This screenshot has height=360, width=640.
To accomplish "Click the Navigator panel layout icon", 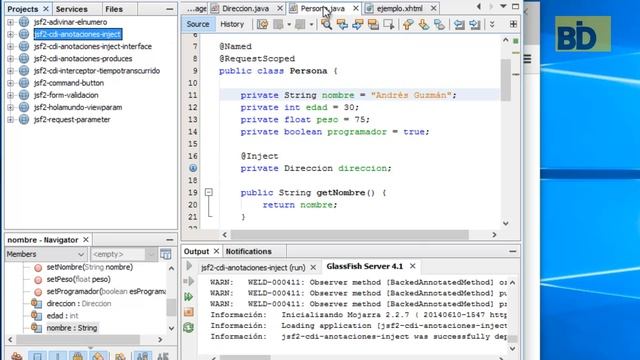I will [166, 254].
